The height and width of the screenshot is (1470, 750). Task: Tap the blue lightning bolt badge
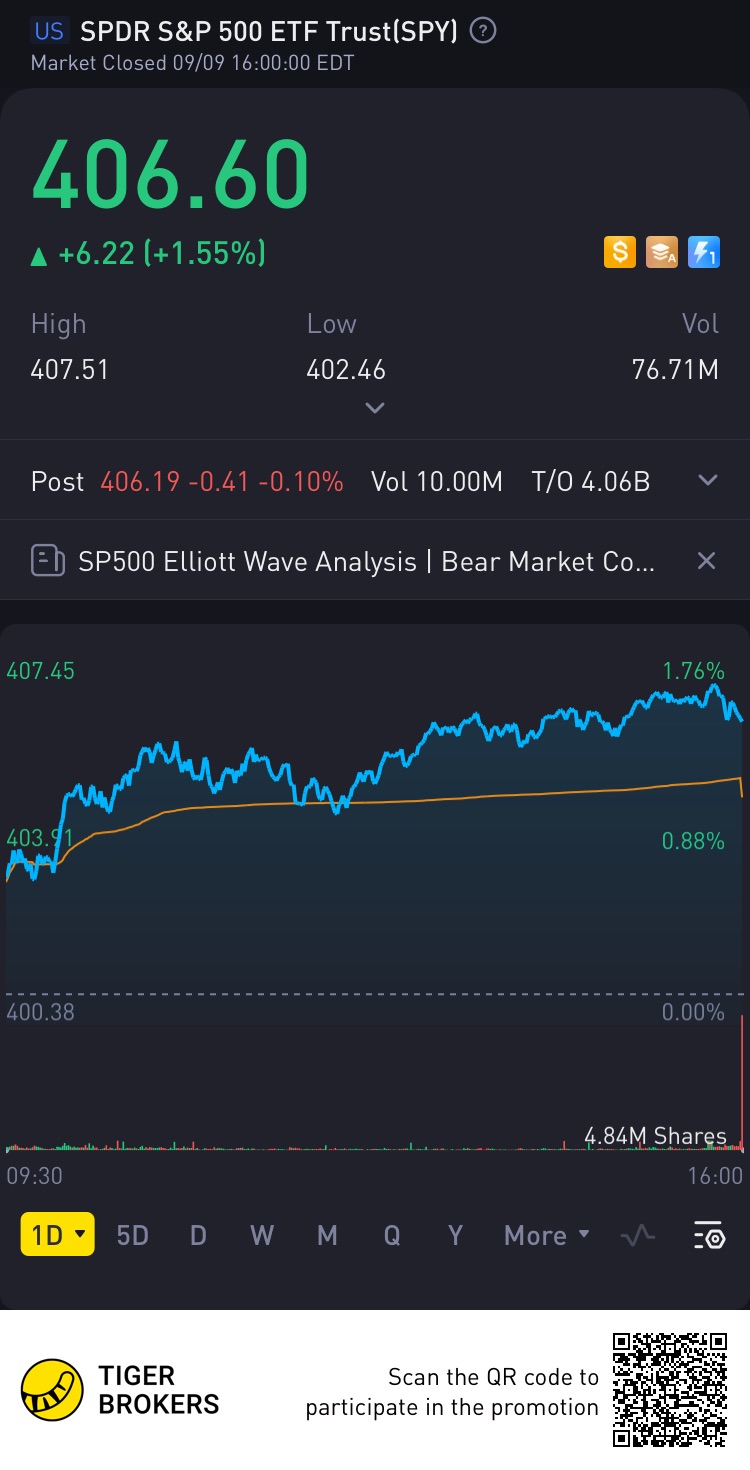704,252
